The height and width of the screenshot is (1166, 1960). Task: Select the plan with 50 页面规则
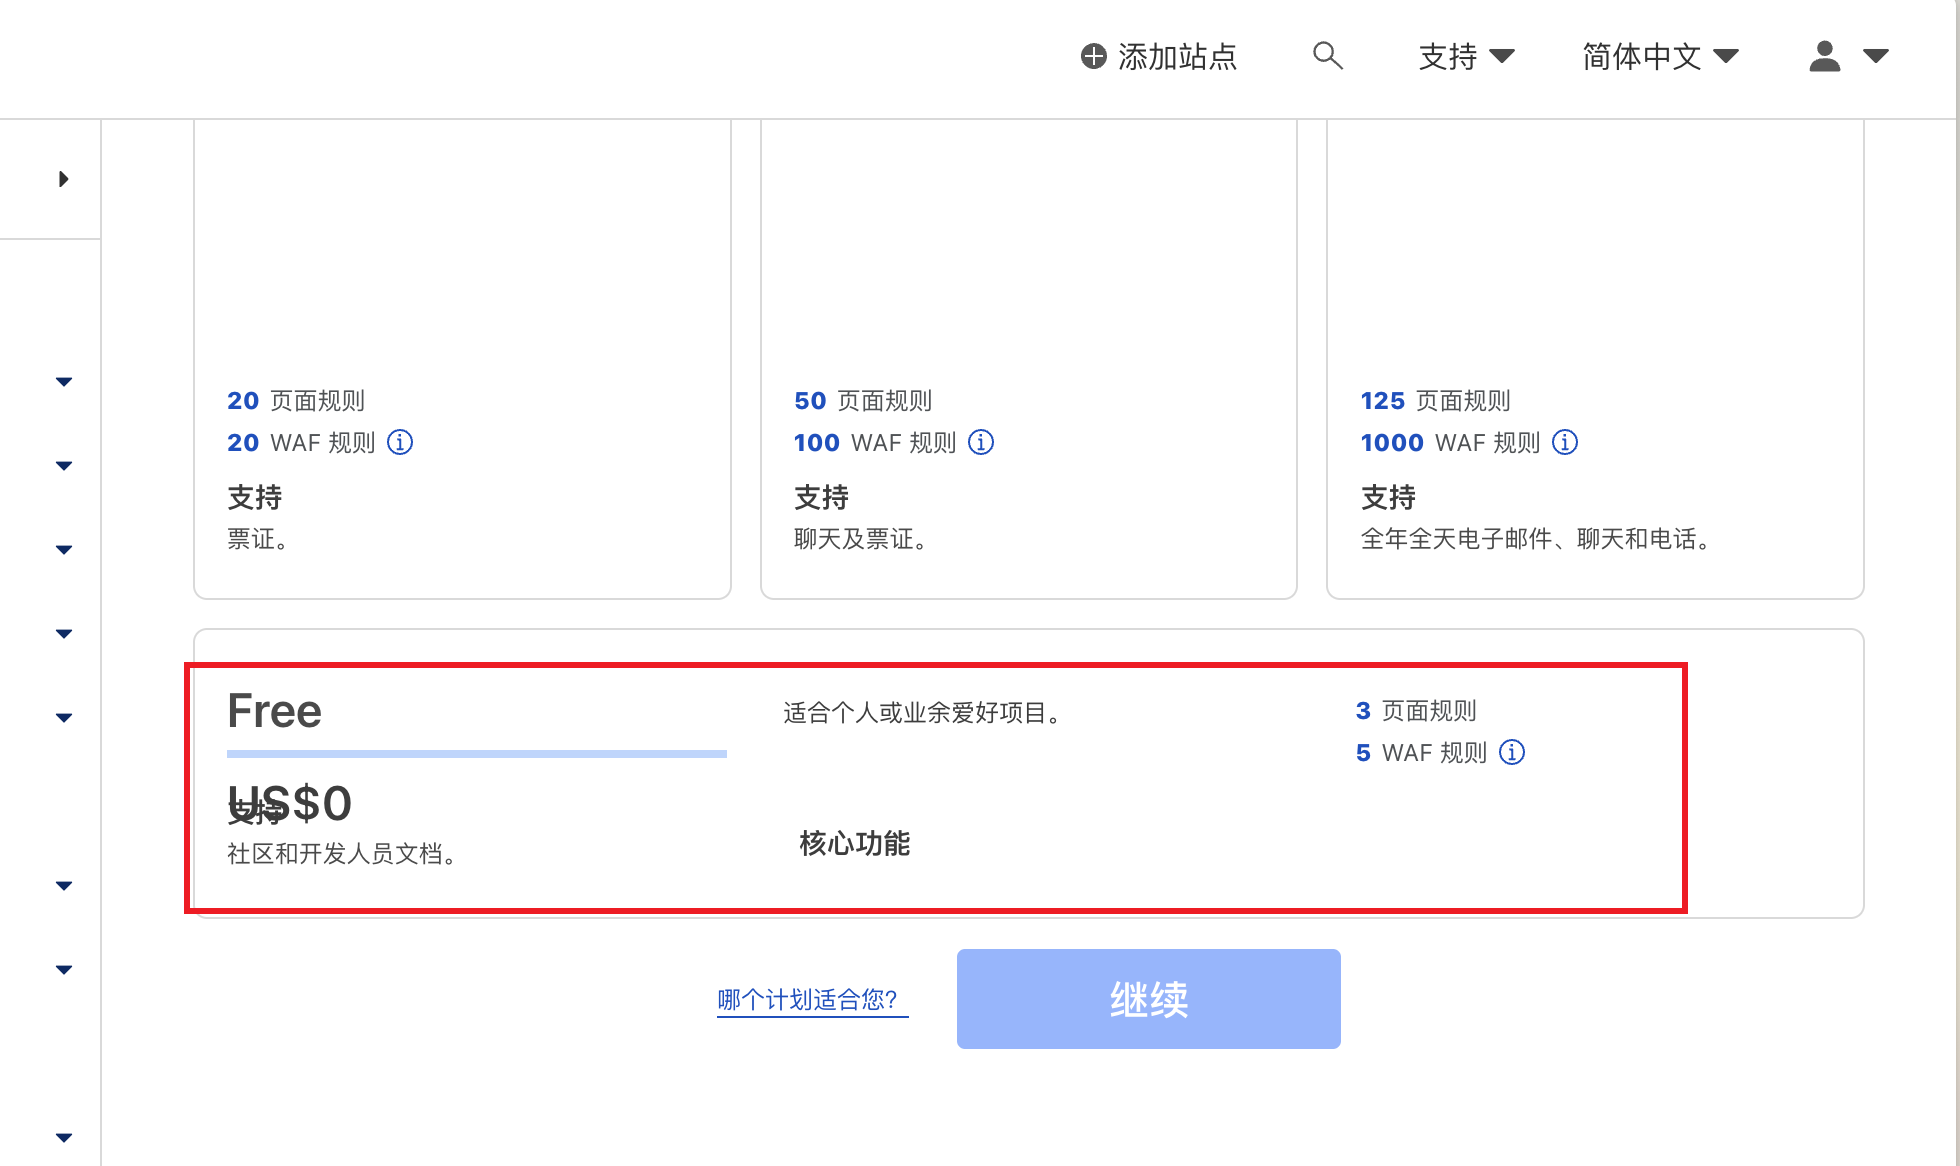pos(1028,359)
